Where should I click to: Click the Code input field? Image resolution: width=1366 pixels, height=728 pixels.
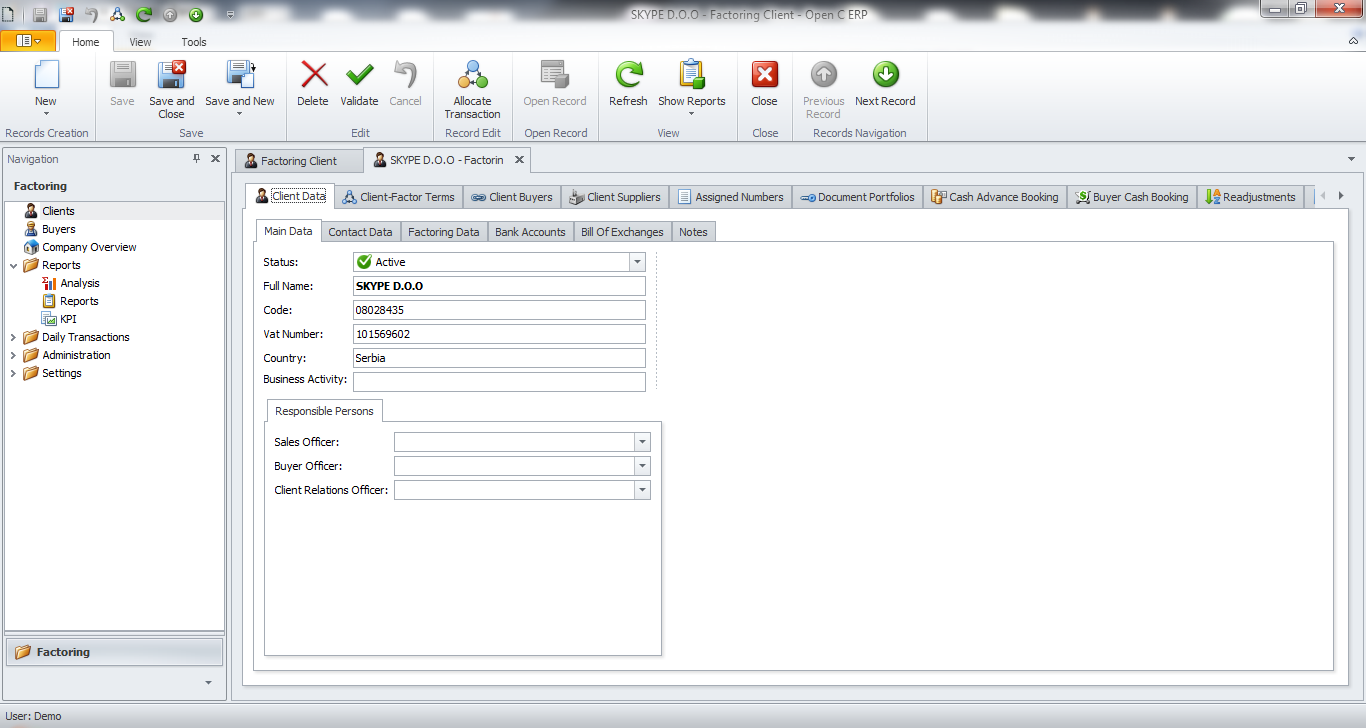[499, 310]
